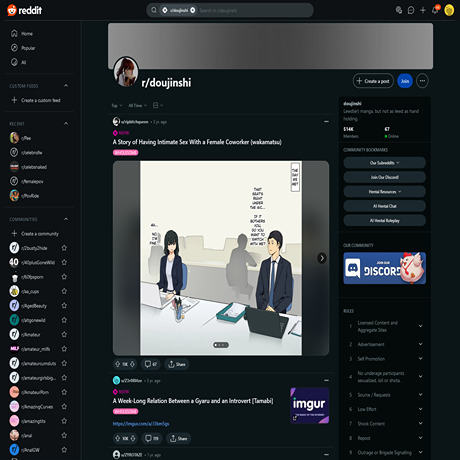The width and height of the screenshot is (460, 460).
Task: Remove the r/doujinshi search scope chip
Action: pyautogui.click(x=193, y=10)
